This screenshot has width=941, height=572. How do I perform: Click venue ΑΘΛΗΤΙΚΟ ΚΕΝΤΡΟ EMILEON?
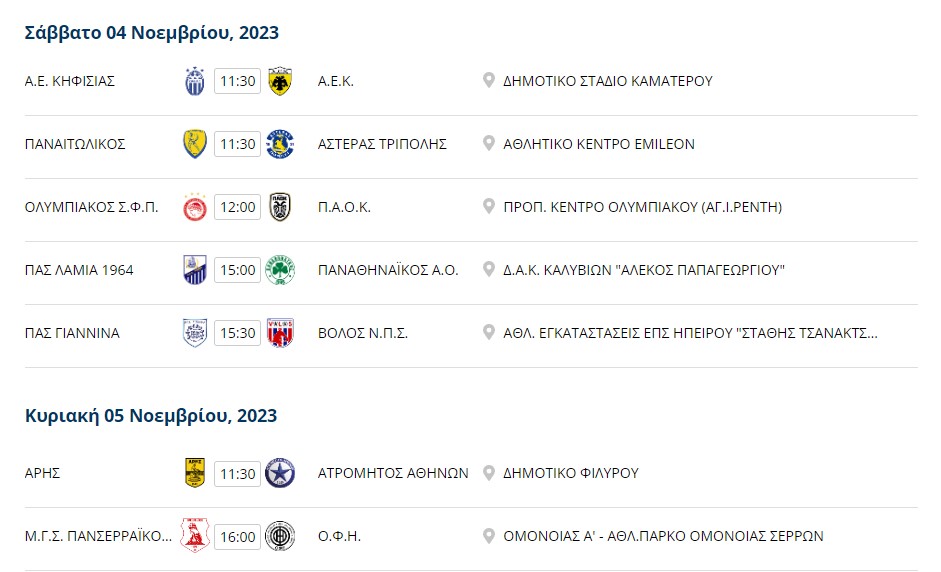point(599,144)
